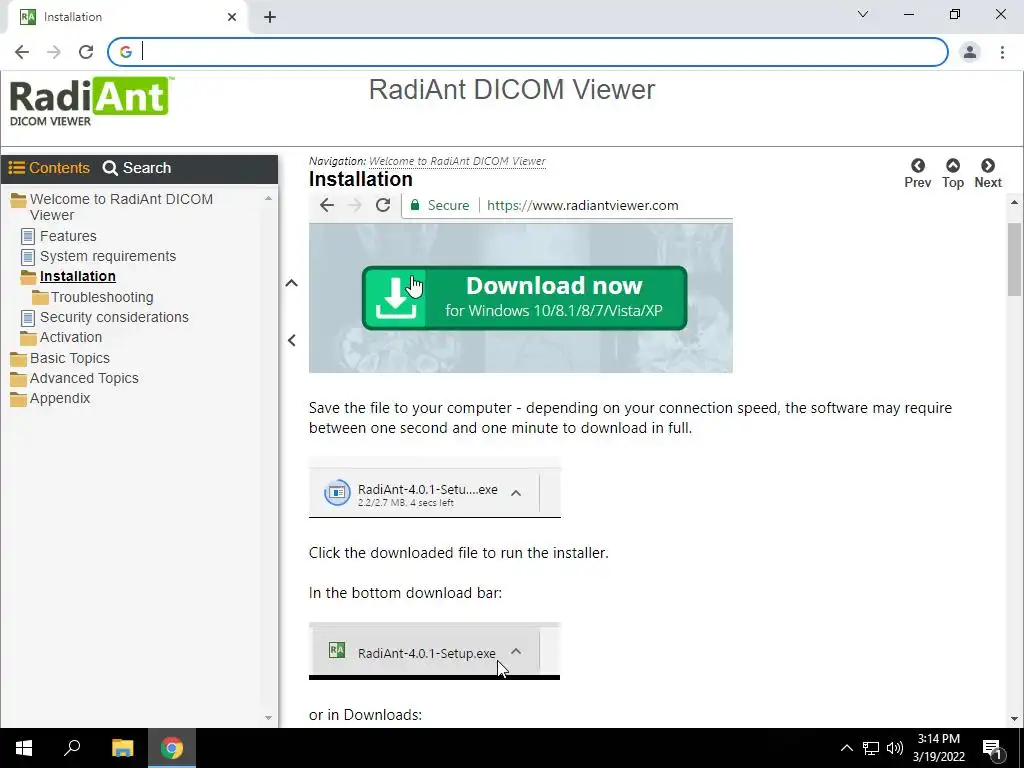Close the Installation browser tab

[x=232, y=17]
